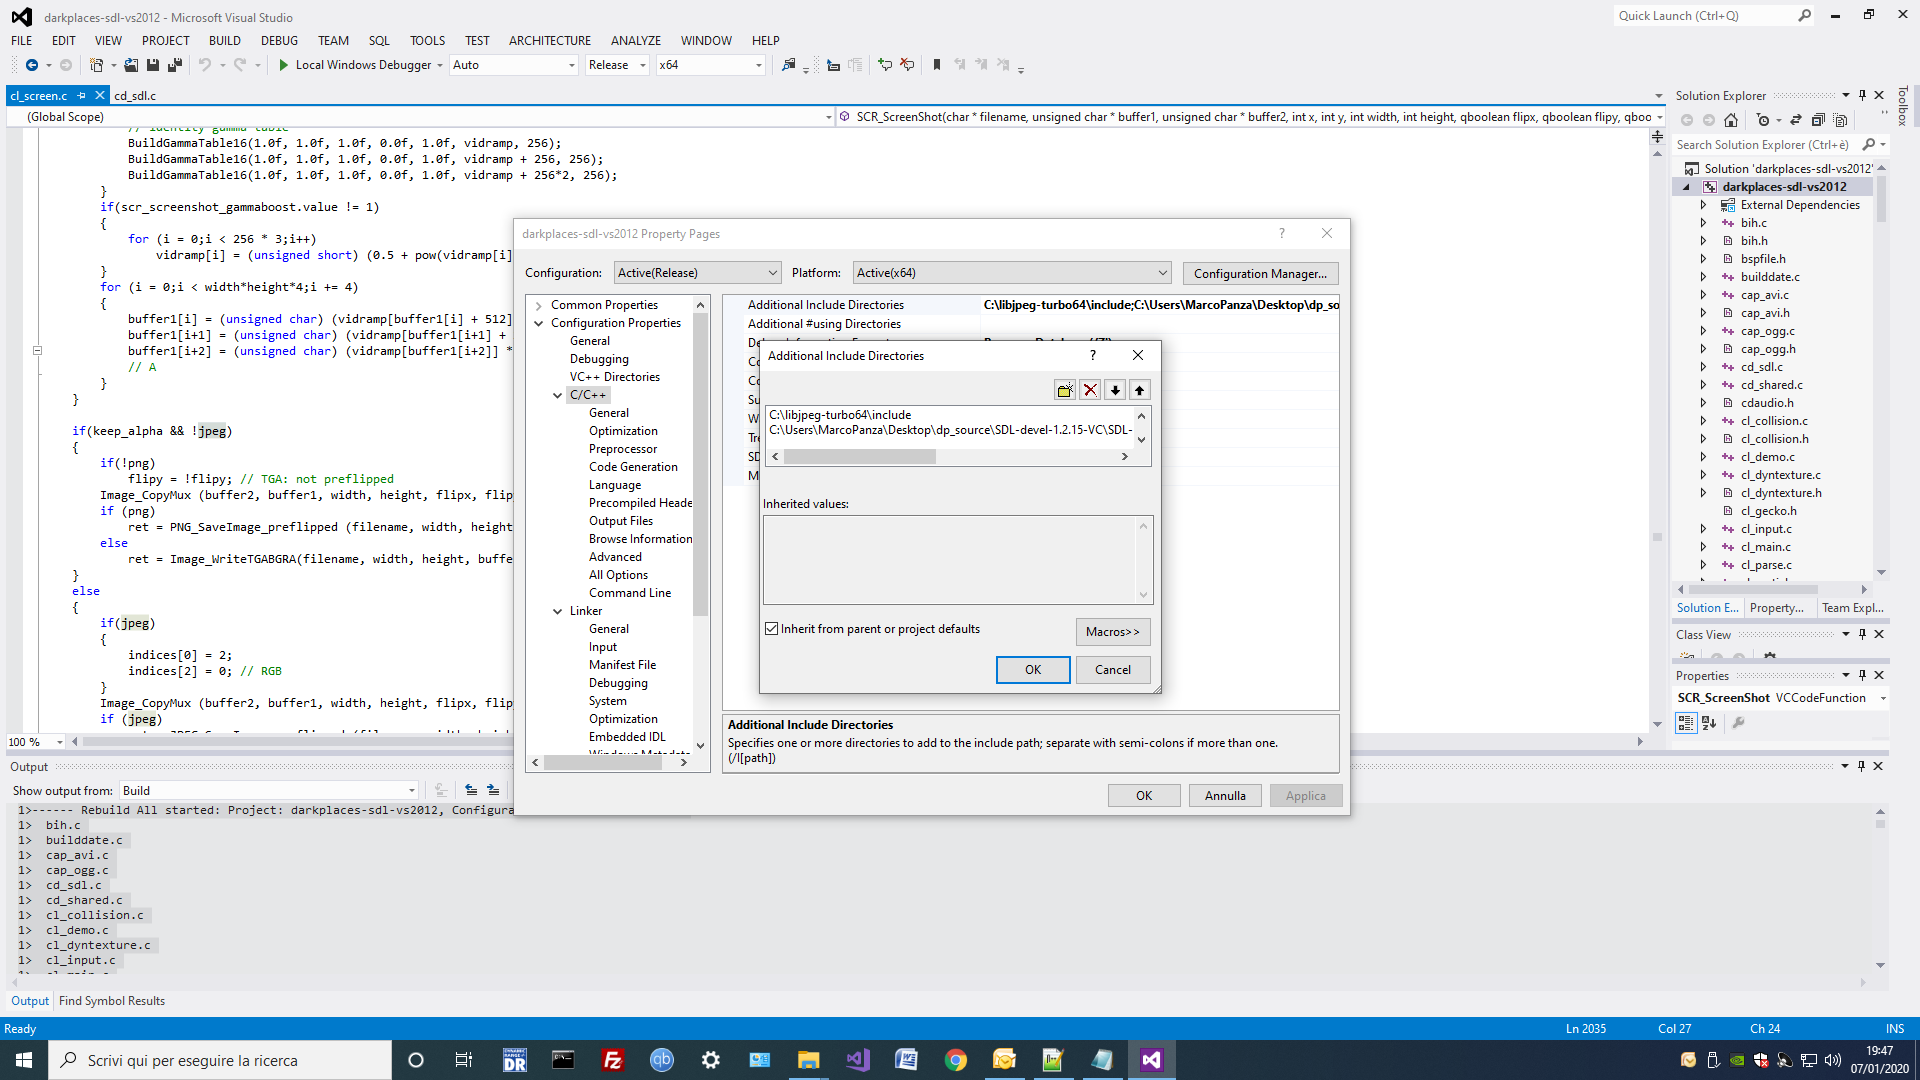Open the DEBUG menu
Image resolution: width=1920 pixels, height=1080 pixels.
pos(278,40)
